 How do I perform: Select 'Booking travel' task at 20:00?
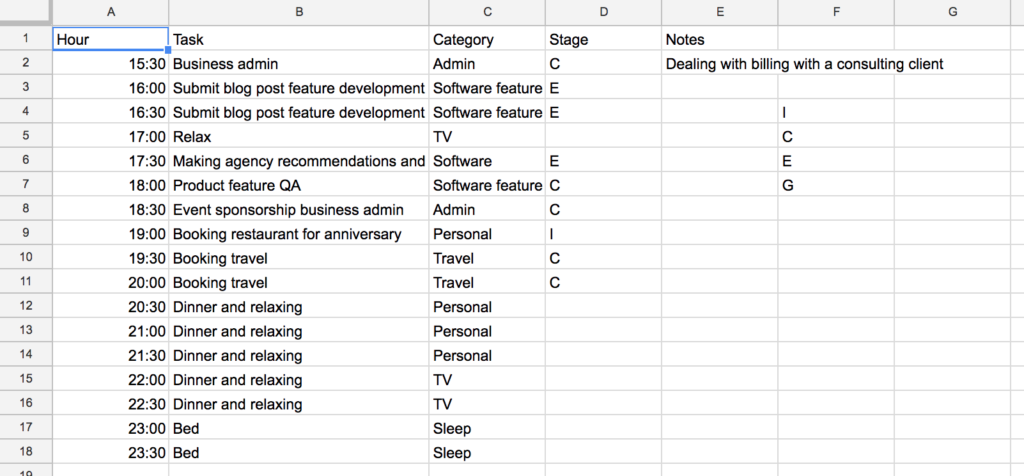coord(299,282)
